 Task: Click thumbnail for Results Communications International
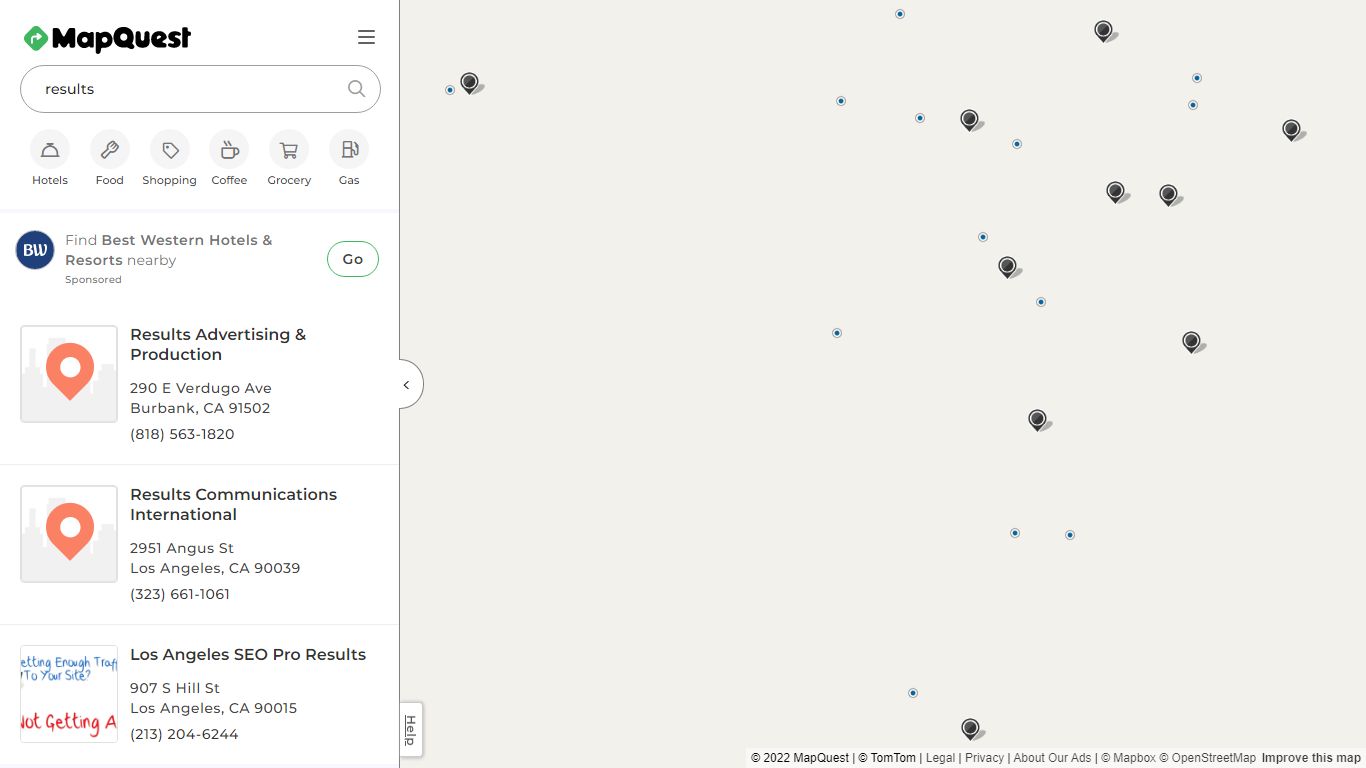pyautogui.click(x=69, y=534)
